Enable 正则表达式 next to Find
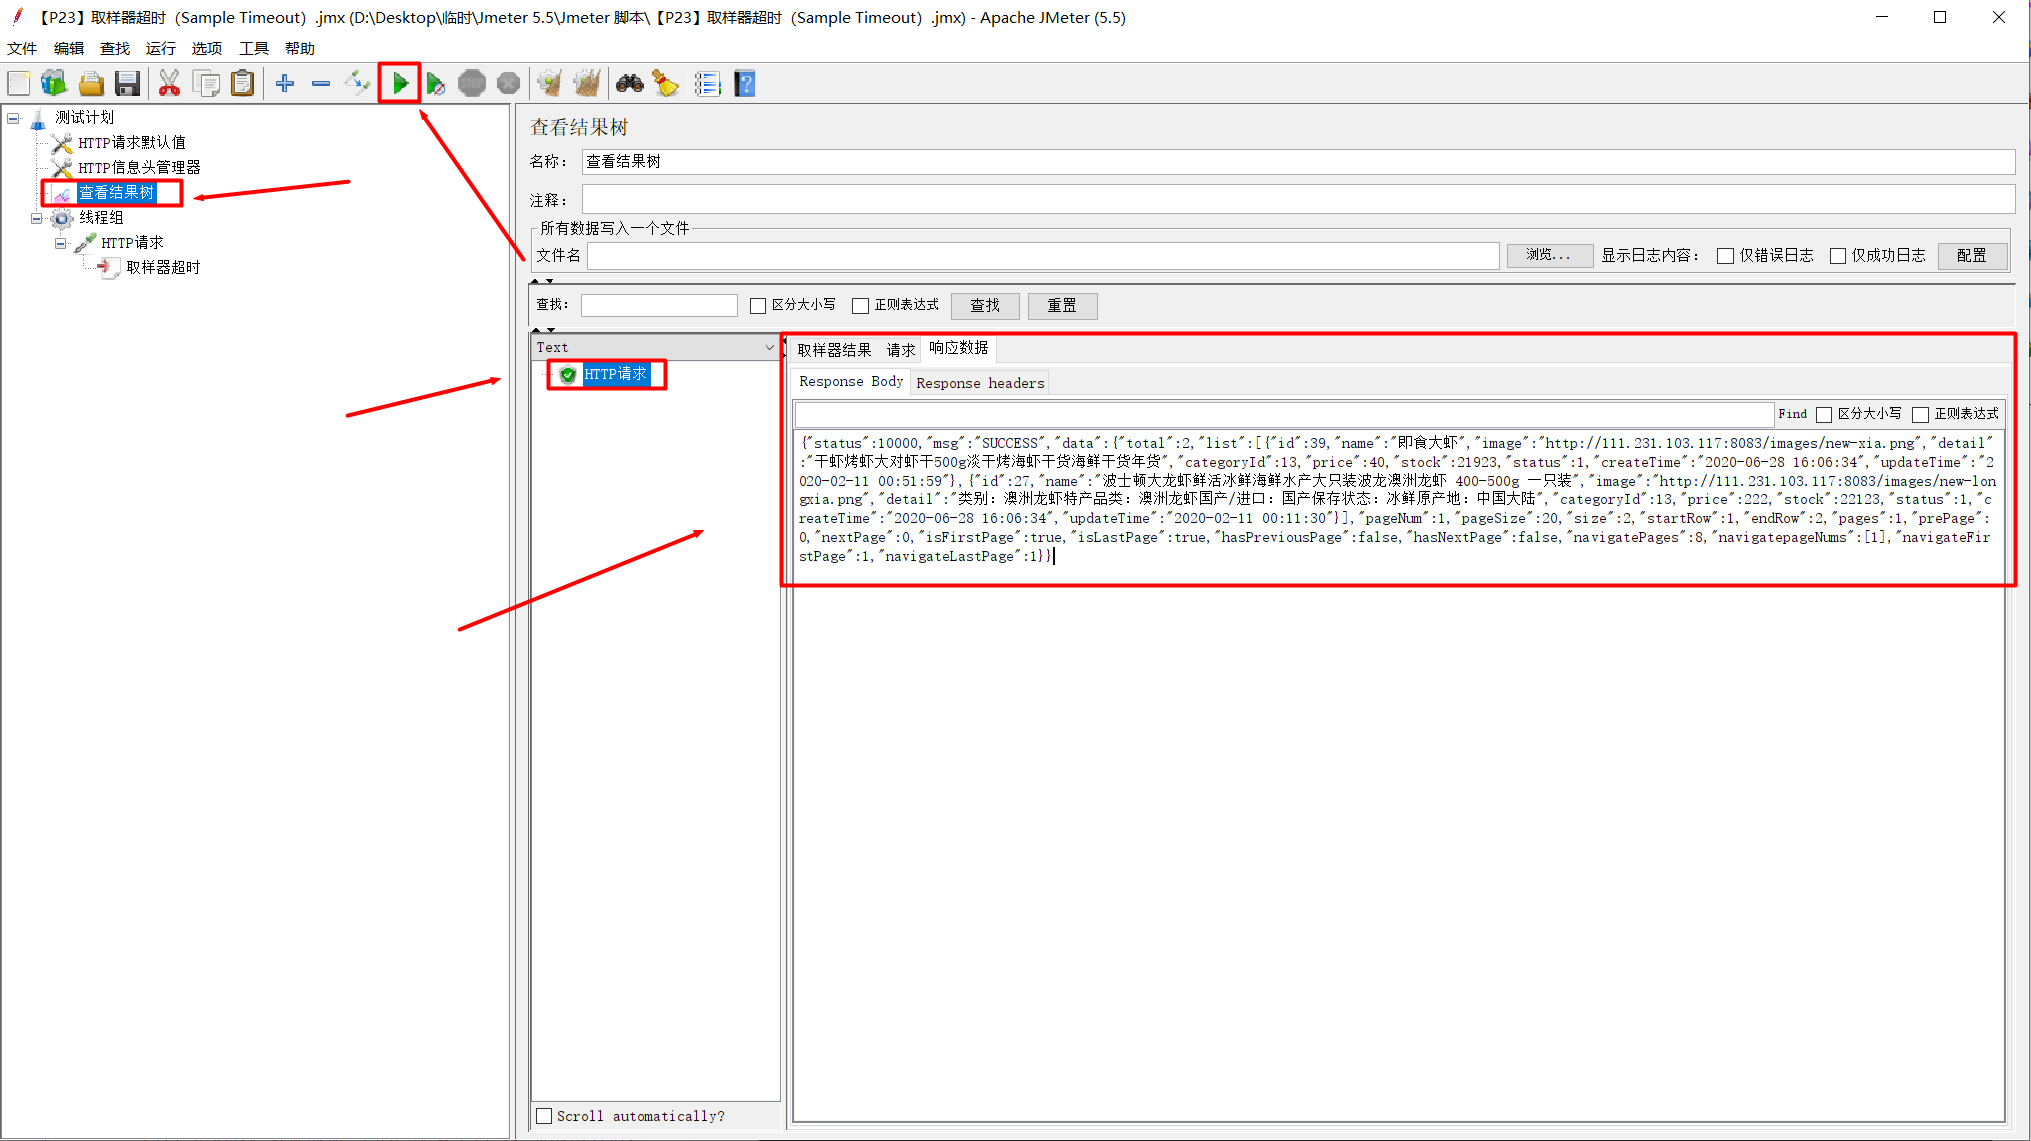 (1920, 415)
